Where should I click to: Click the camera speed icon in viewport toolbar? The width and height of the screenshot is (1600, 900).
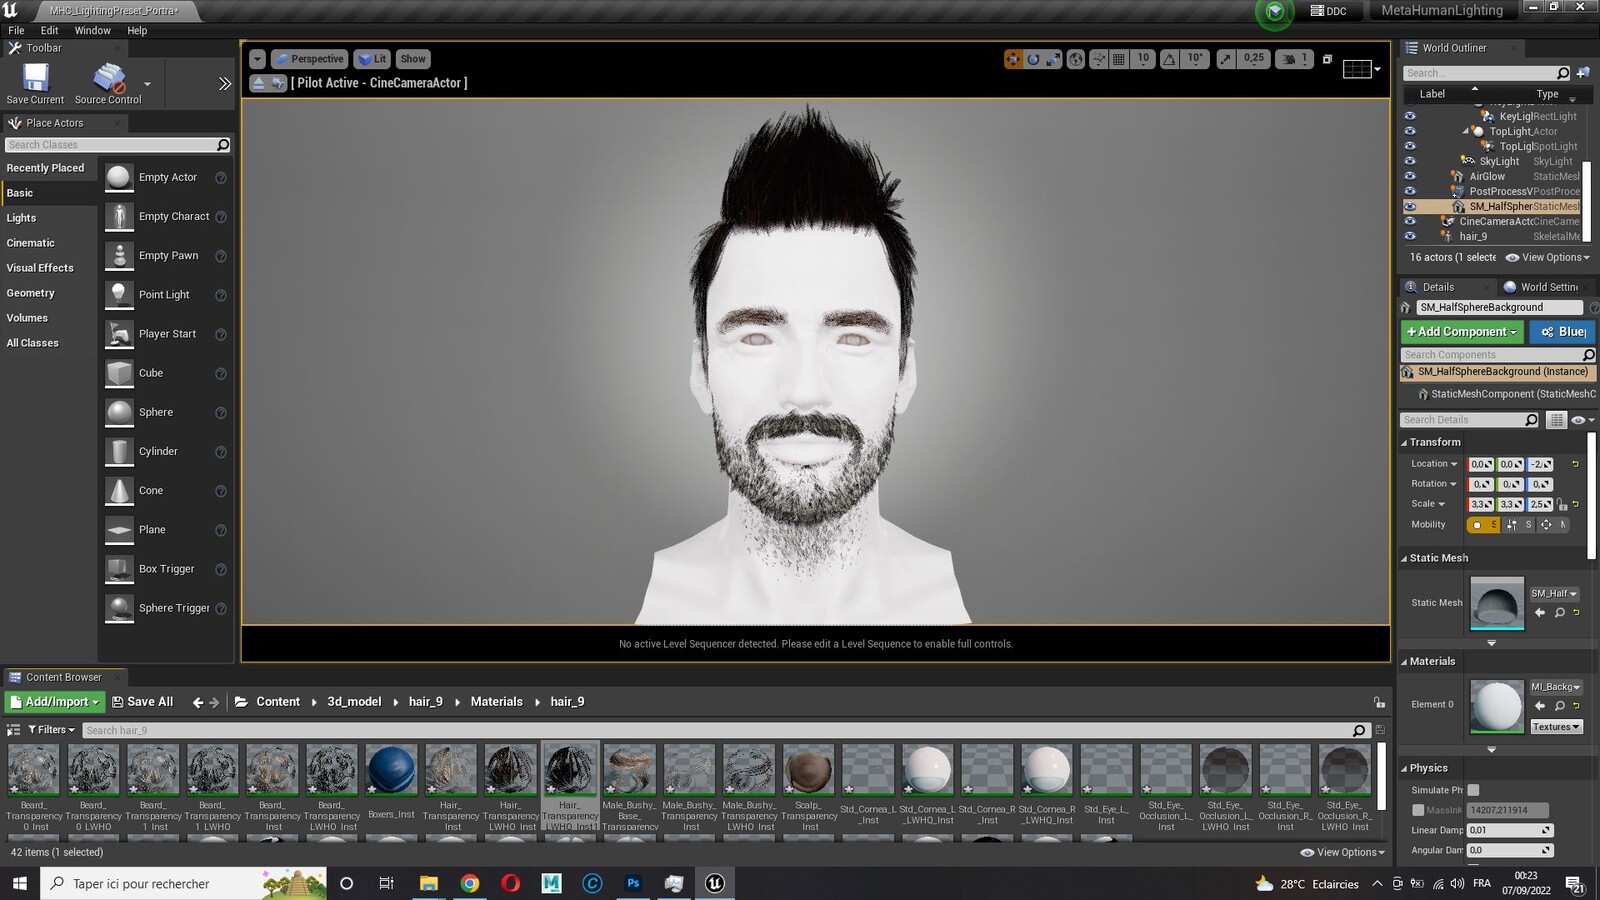coord(1289,59)
